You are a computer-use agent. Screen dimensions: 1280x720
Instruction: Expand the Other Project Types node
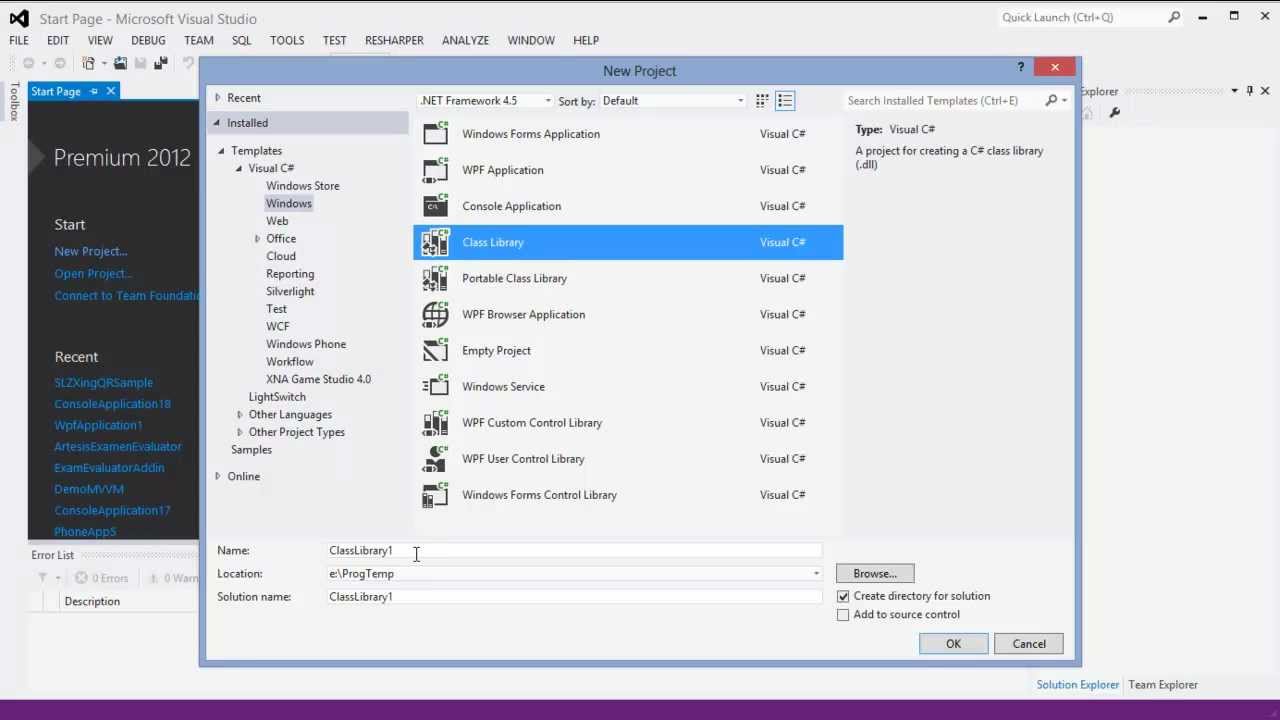pyautogui.click(x=239, y=432)
